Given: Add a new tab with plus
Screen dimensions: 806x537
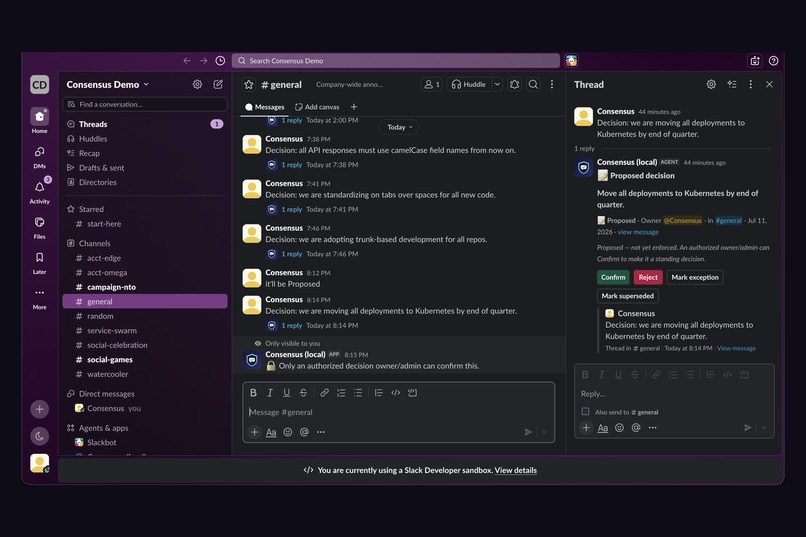Looking at the screenshot, I should (354, 107).
